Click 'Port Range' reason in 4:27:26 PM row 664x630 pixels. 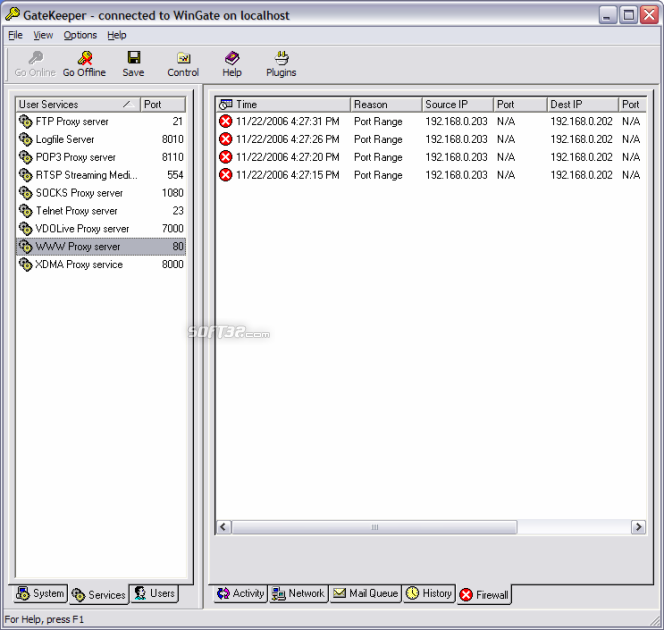point(378,139)
